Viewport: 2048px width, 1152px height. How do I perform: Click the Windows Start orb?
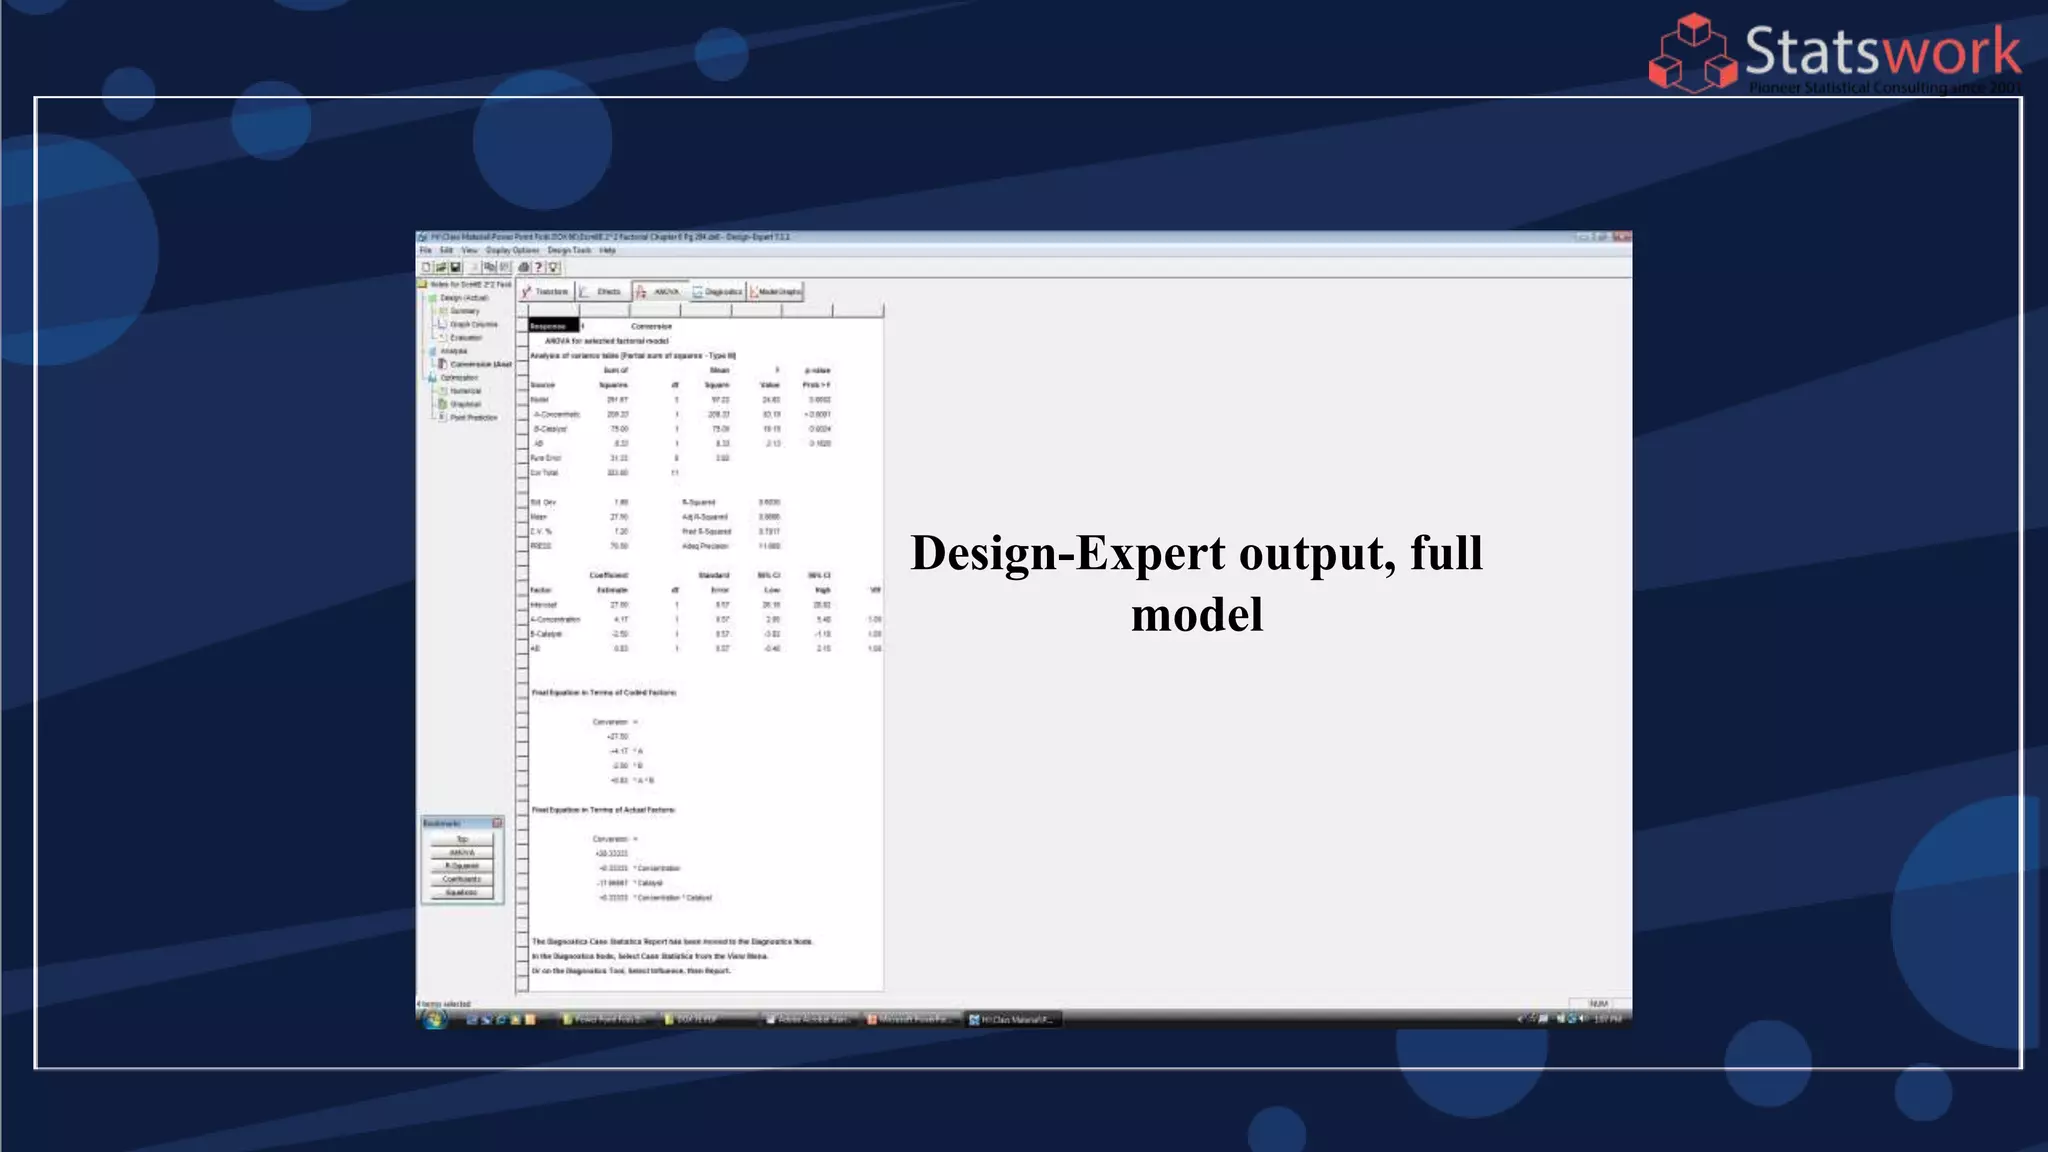(x=434, y=1019)
